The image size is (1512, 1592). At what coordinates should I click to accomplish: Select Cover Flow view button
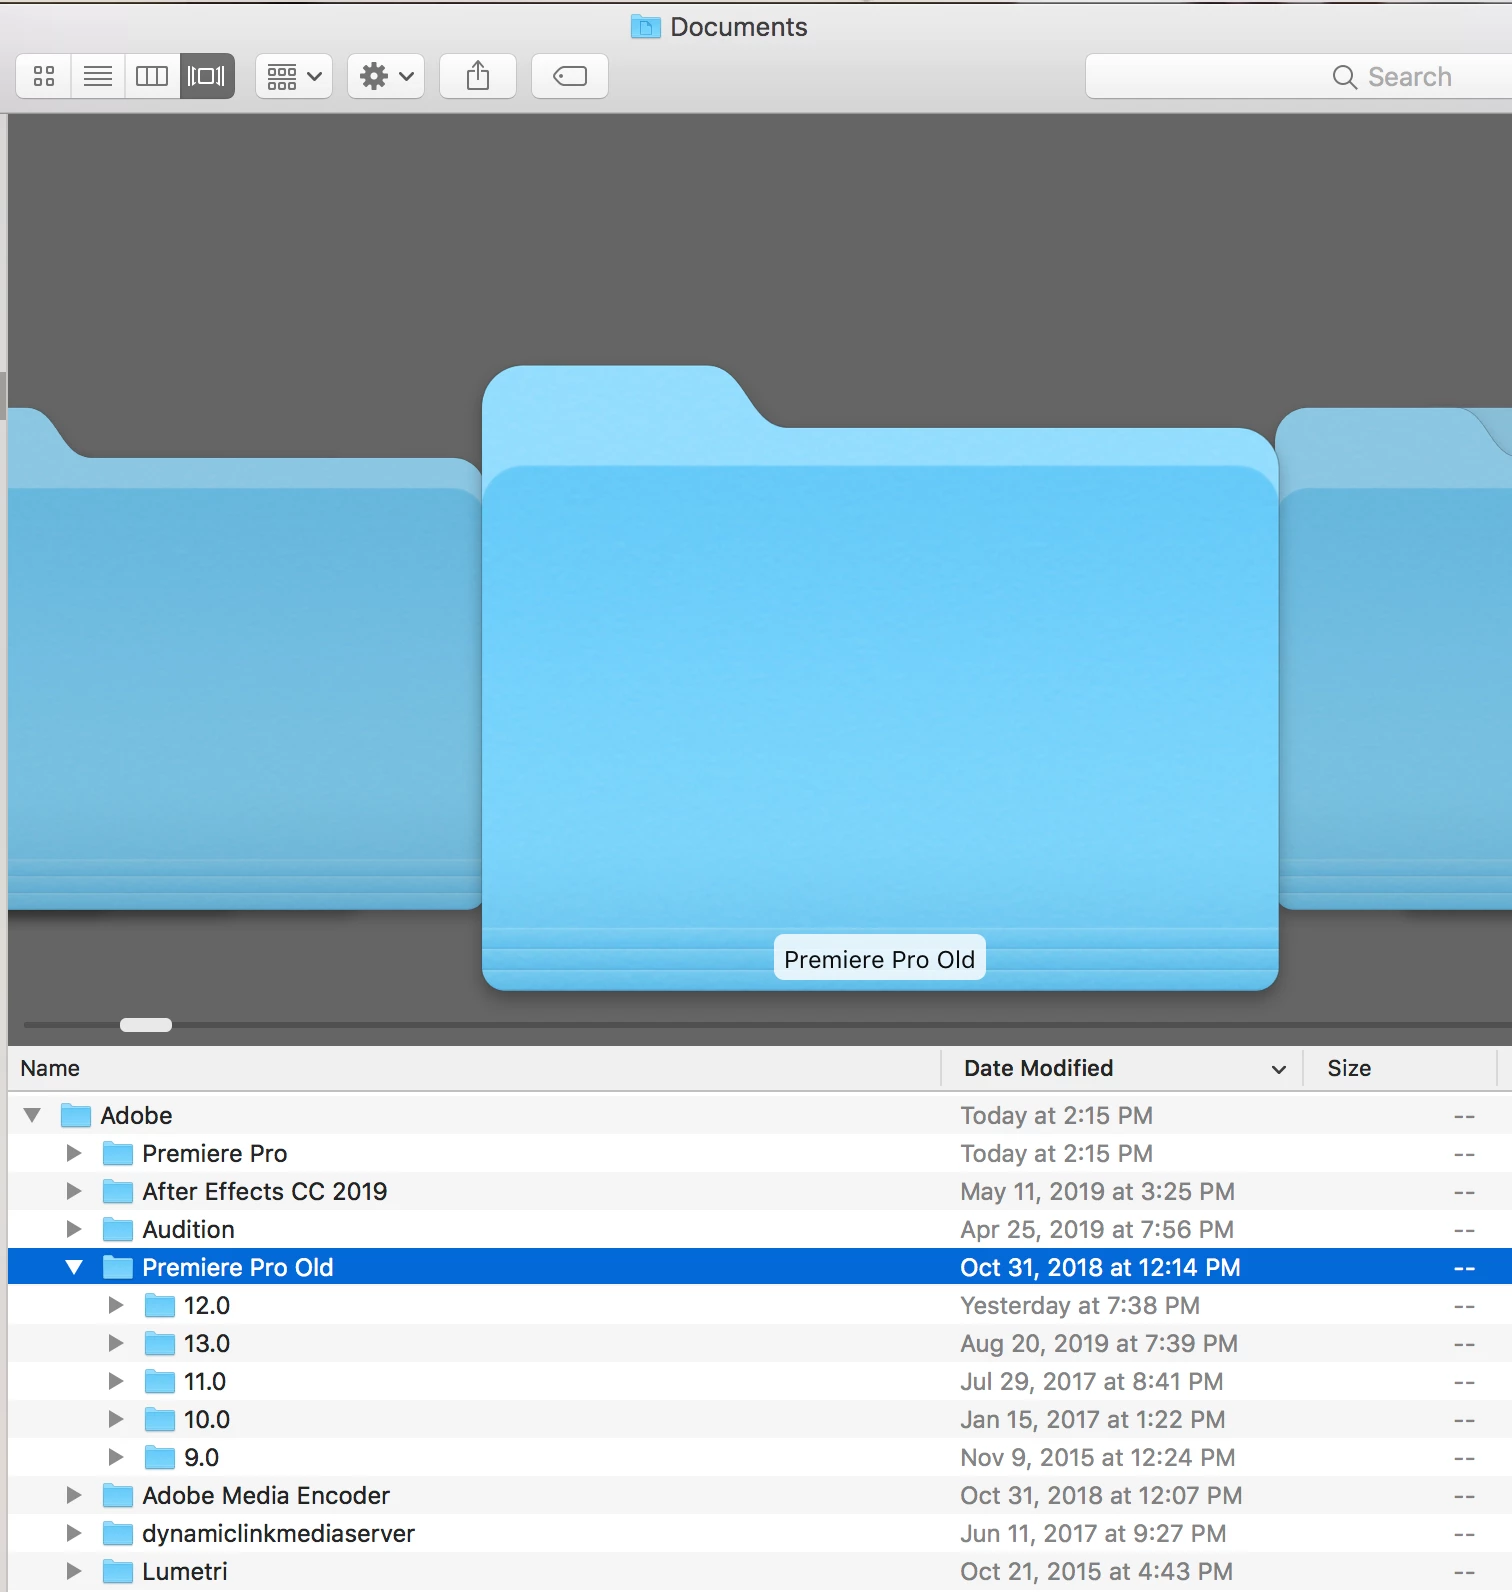(x=207, y=76)
